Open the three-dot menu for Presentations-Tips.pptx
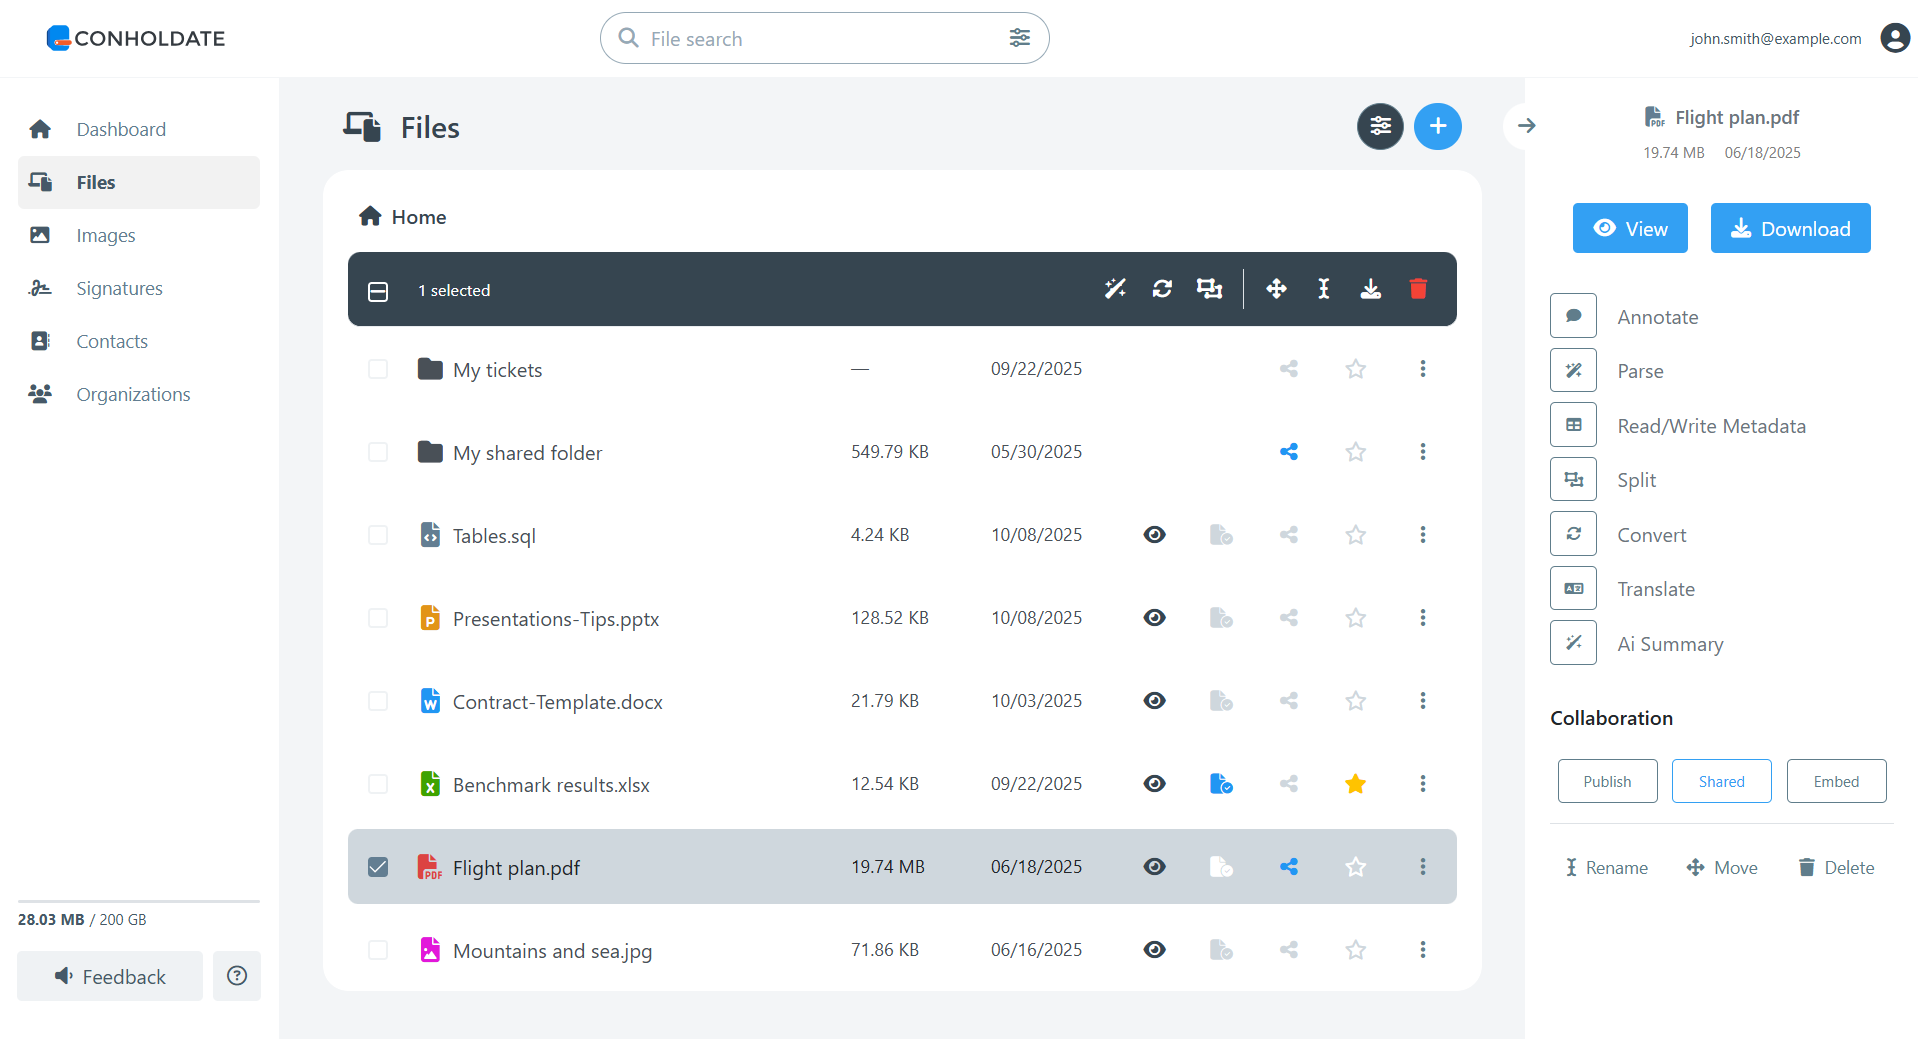1918x1039 pixels. pos(1422,618)
